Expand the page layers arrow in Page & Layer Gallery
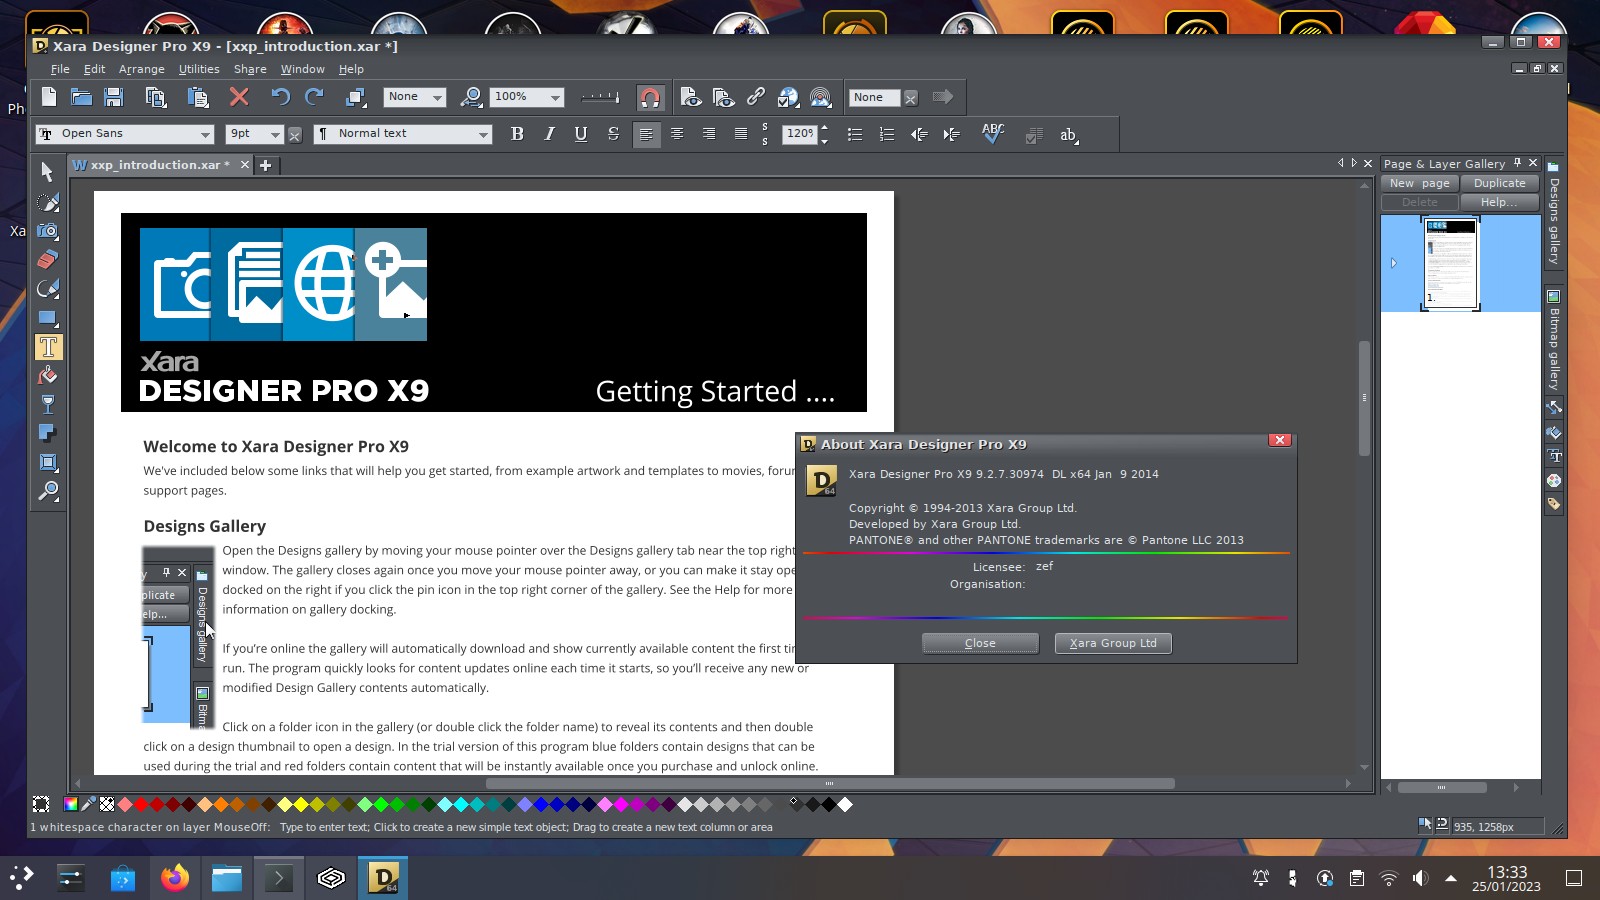1600x900 pixels. click(1394, 263)
